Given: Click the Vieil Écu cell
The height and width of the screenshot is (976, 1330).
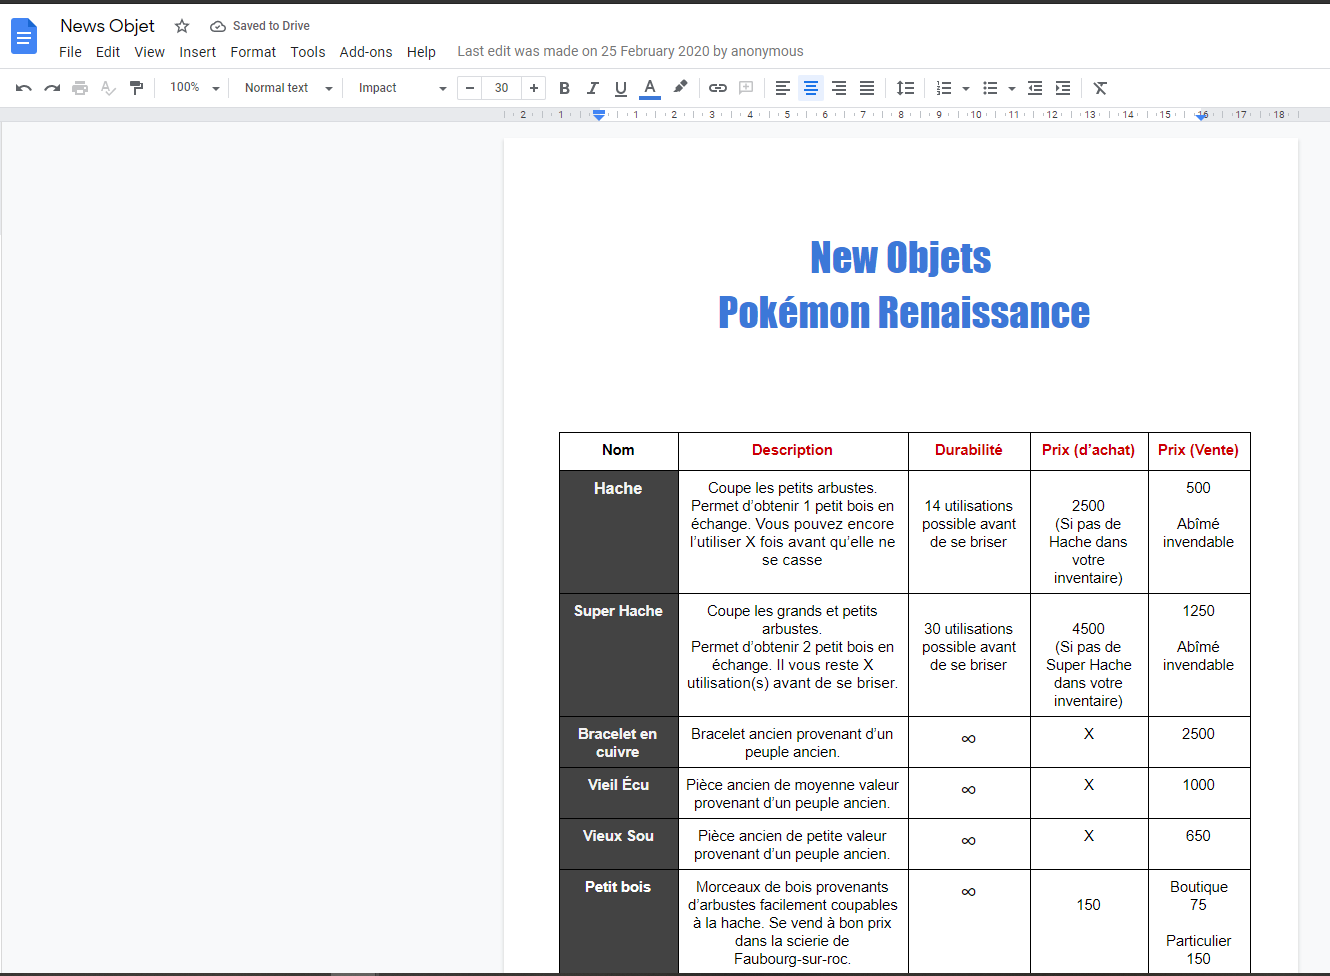Looking at the screenshot, I should 618,793.
